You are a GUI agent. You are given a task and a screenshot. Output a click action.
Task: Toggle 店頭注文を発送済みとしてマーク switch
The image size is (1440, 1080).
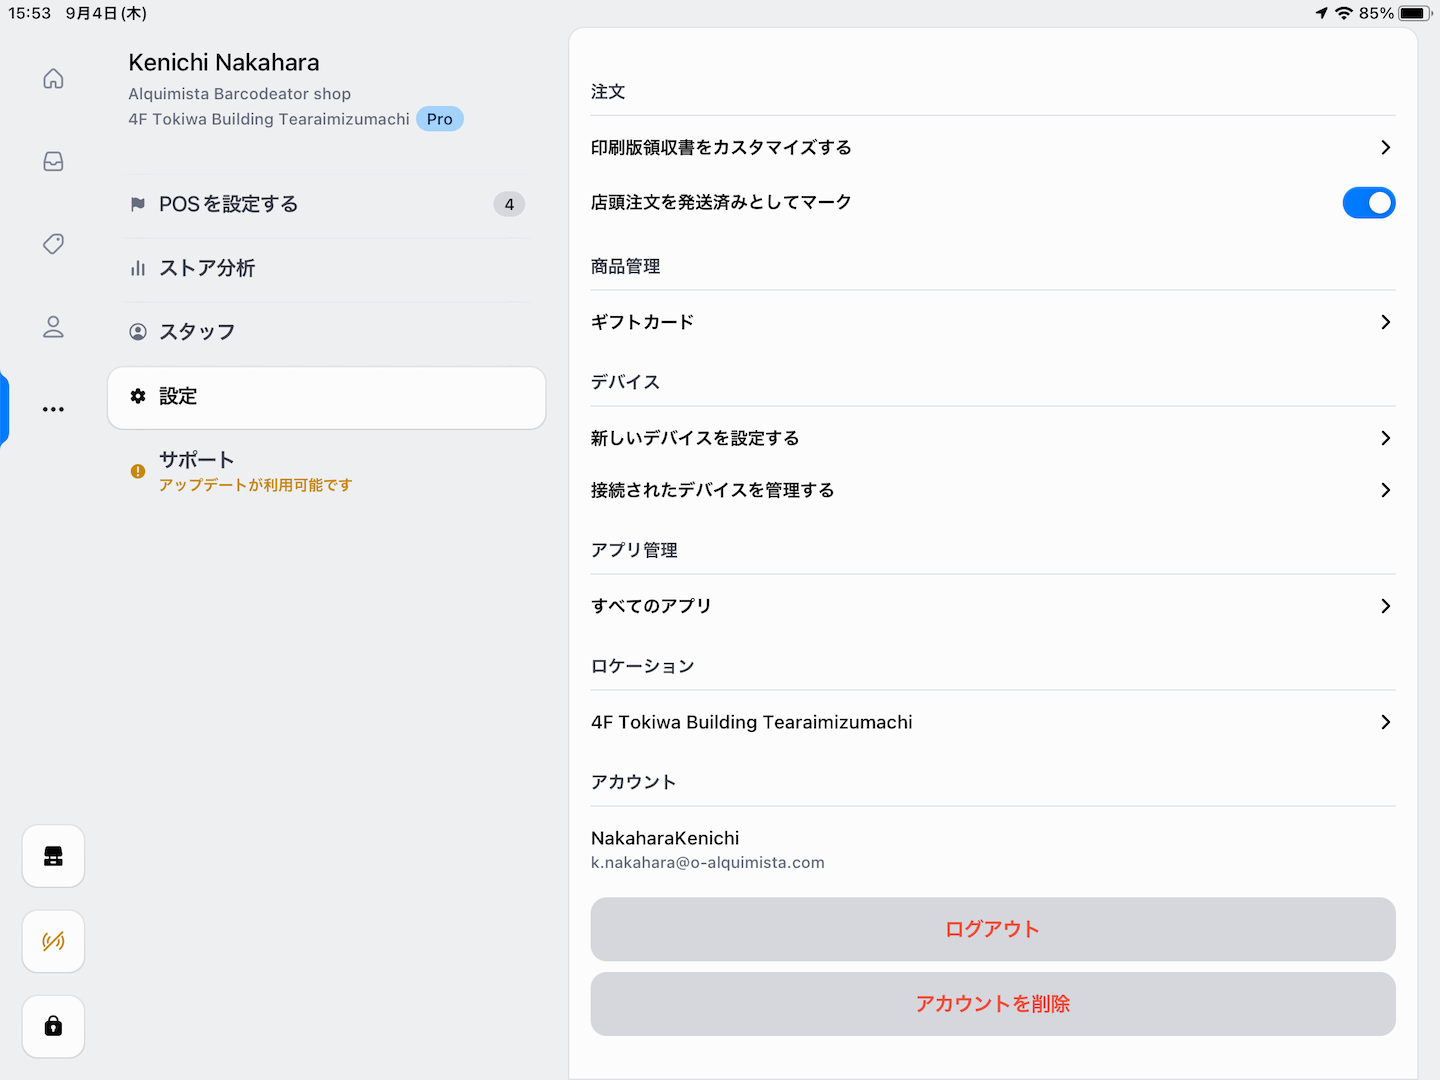tap(1368, 203)
